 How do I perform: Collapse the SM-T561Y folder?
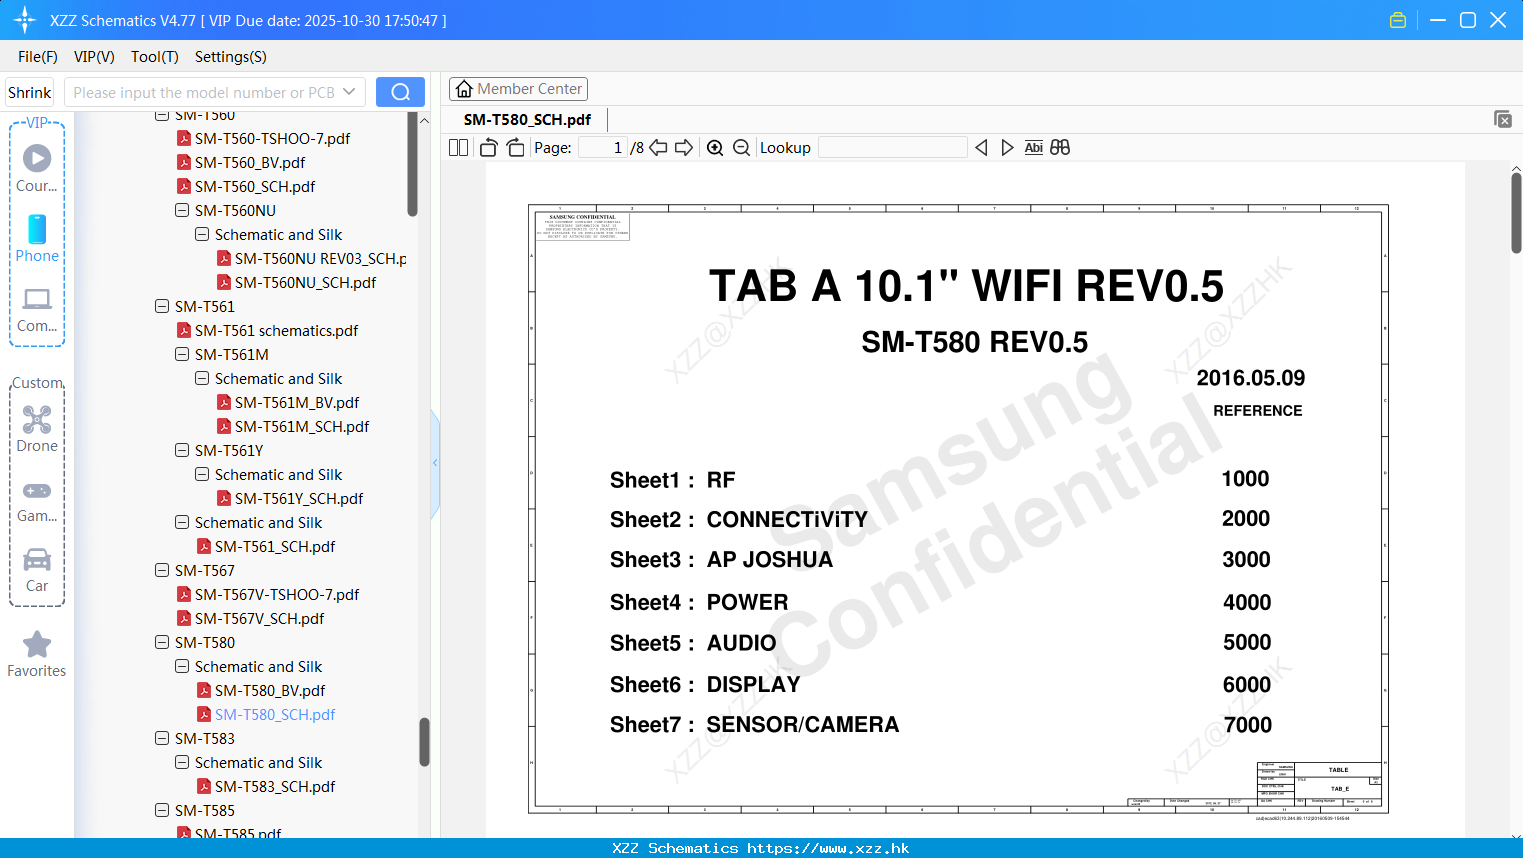coord(182,450)
